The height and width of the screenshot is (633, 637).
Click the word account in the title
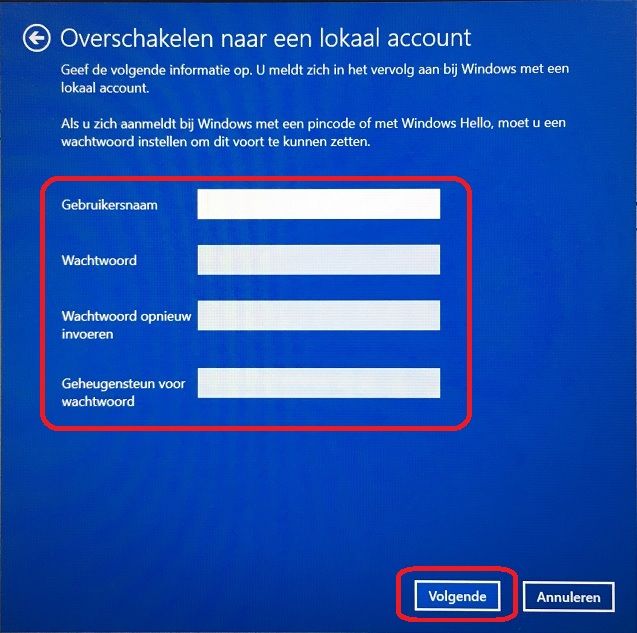coord(429,38)
